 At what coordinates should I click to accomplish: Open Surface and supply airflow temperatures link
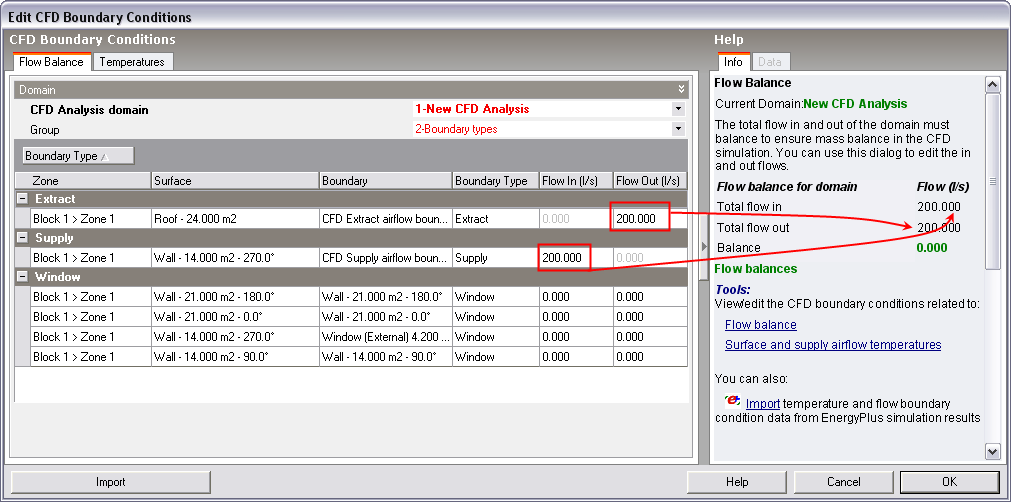[832, 345]
